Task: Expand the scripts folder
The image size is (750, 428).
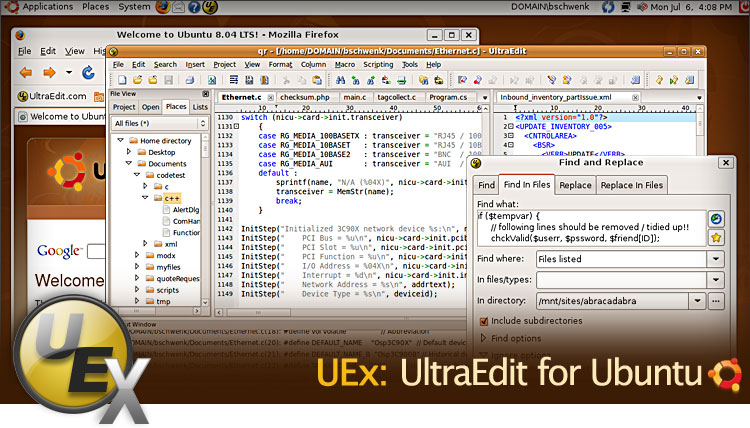Action: click(x=137, y=290)
